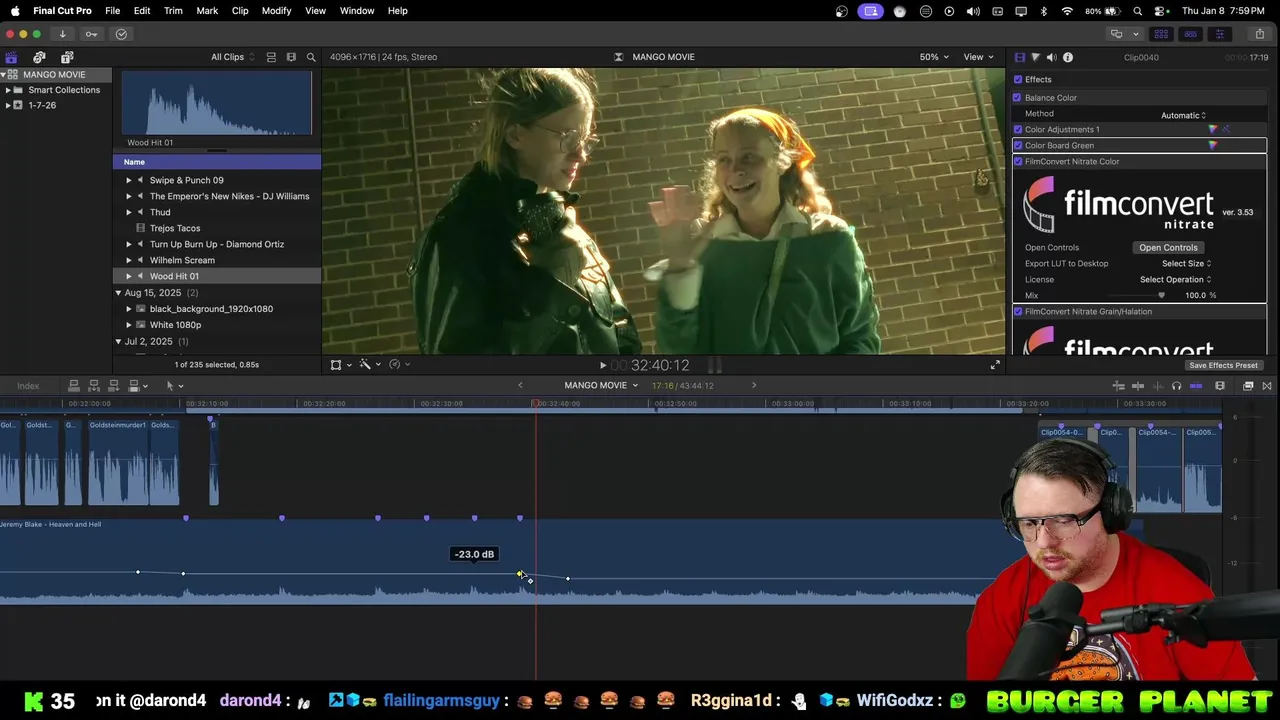The width and height of the screenshot is (1280, 720).
Task: Open the Transform tool popup in viewer
Action: click(340, 365)
